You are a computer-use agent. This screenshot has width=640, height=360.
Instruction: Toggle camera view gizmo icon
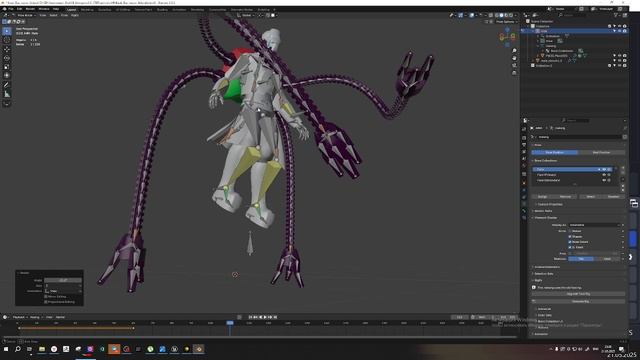[514, 65]
